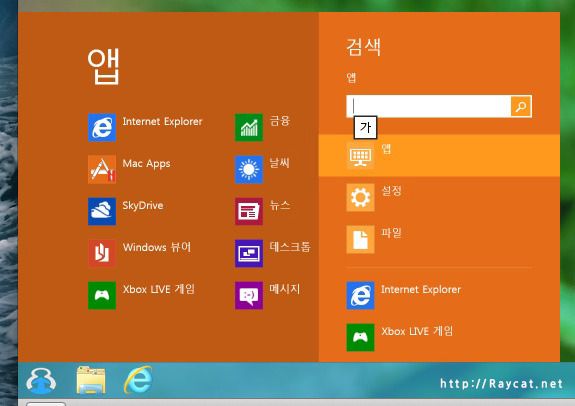The height and width of the screenshot is (406, 575).
Task: Click the 데스크톱 label text
Action: pos(290,247)
